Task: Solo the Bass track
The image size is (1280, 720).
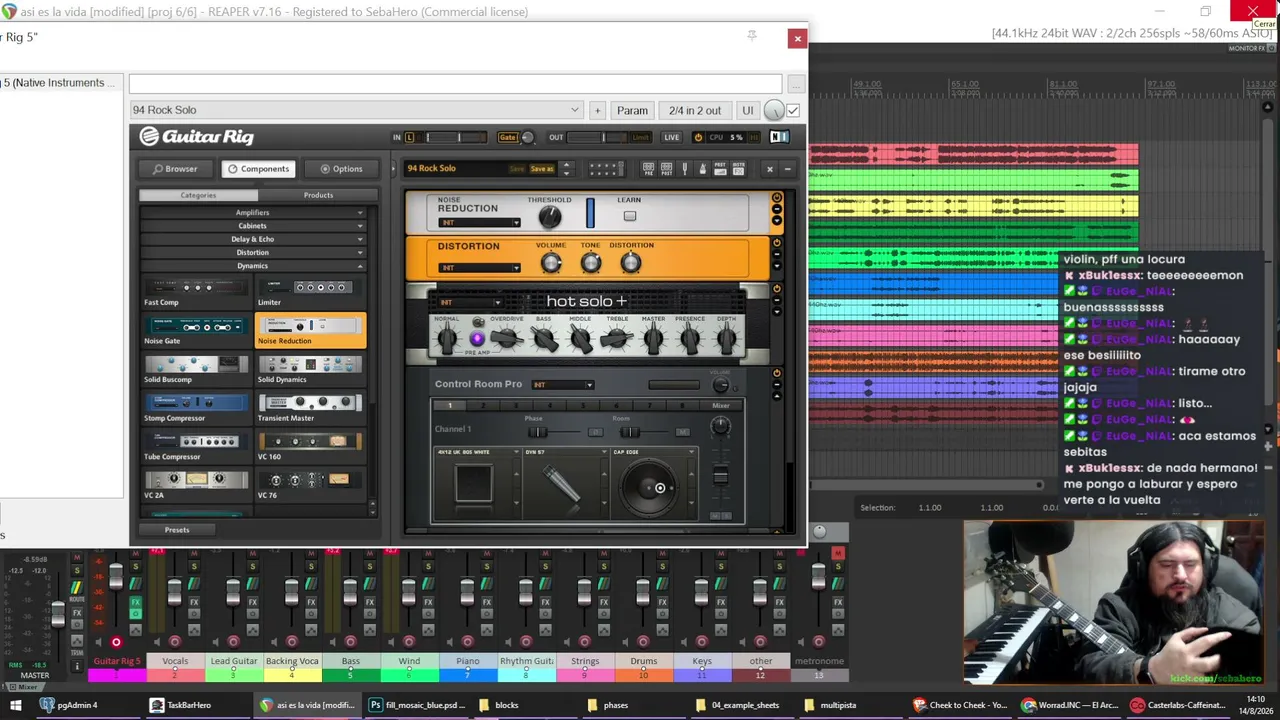Action: coord(370,567)
